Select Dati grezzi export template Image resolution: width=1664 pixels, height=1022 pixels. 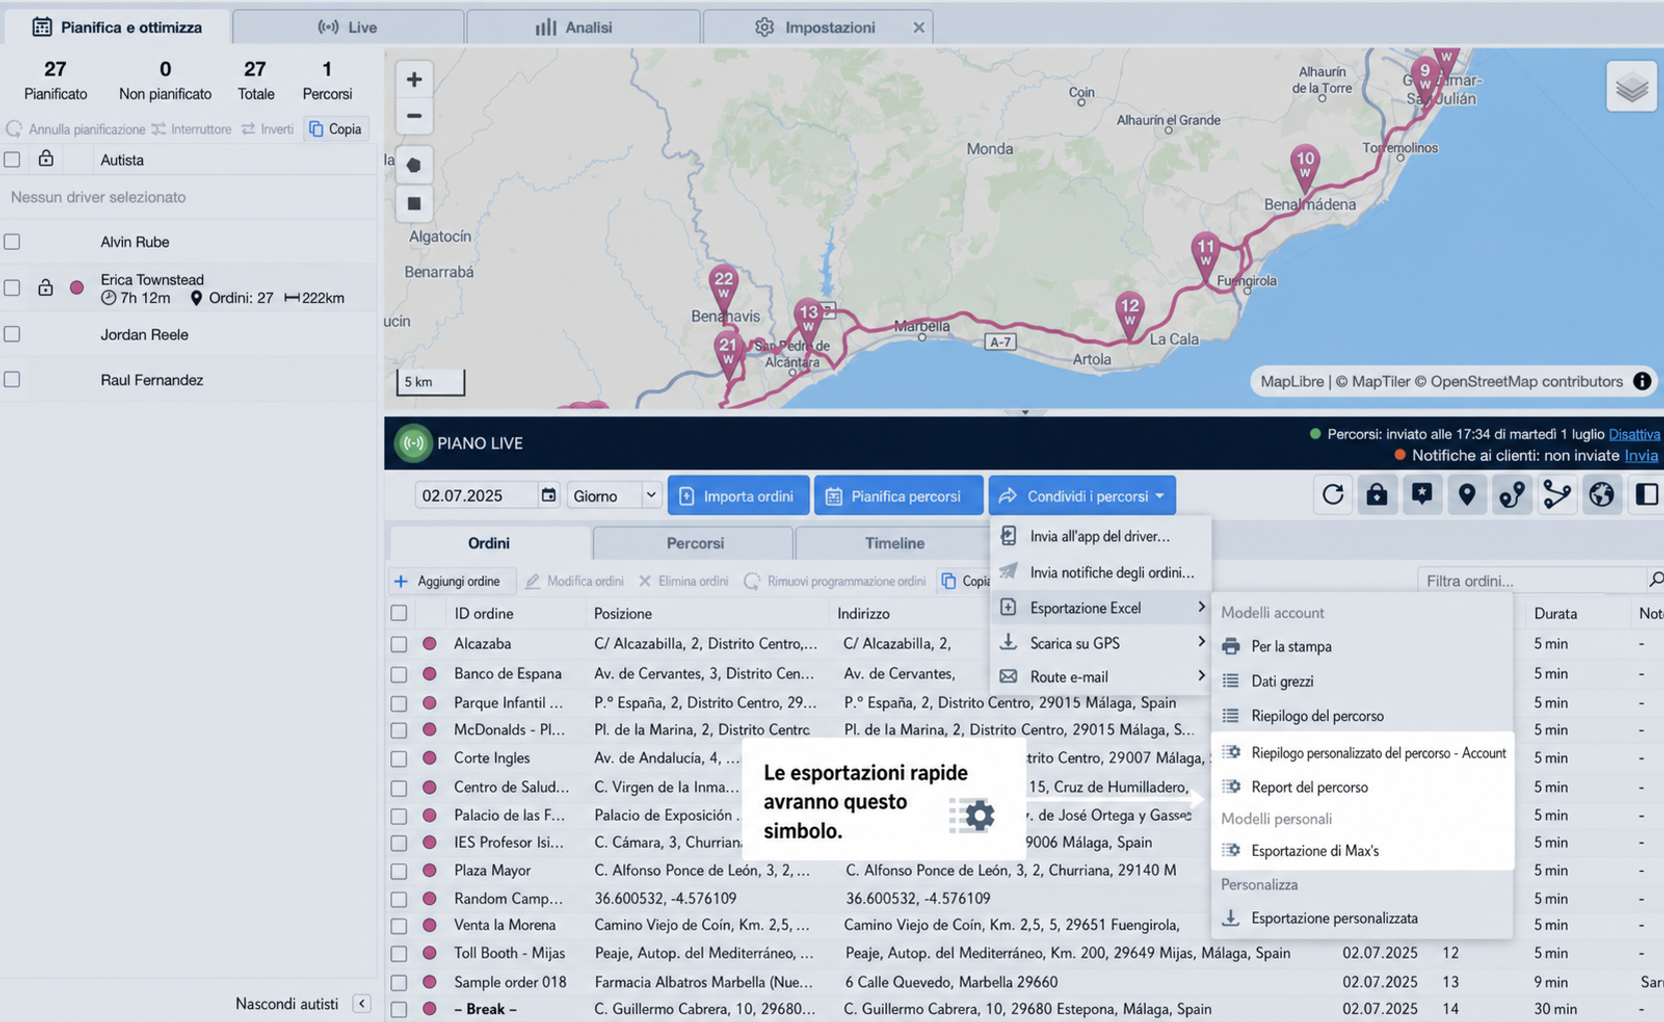point(1361,681)
